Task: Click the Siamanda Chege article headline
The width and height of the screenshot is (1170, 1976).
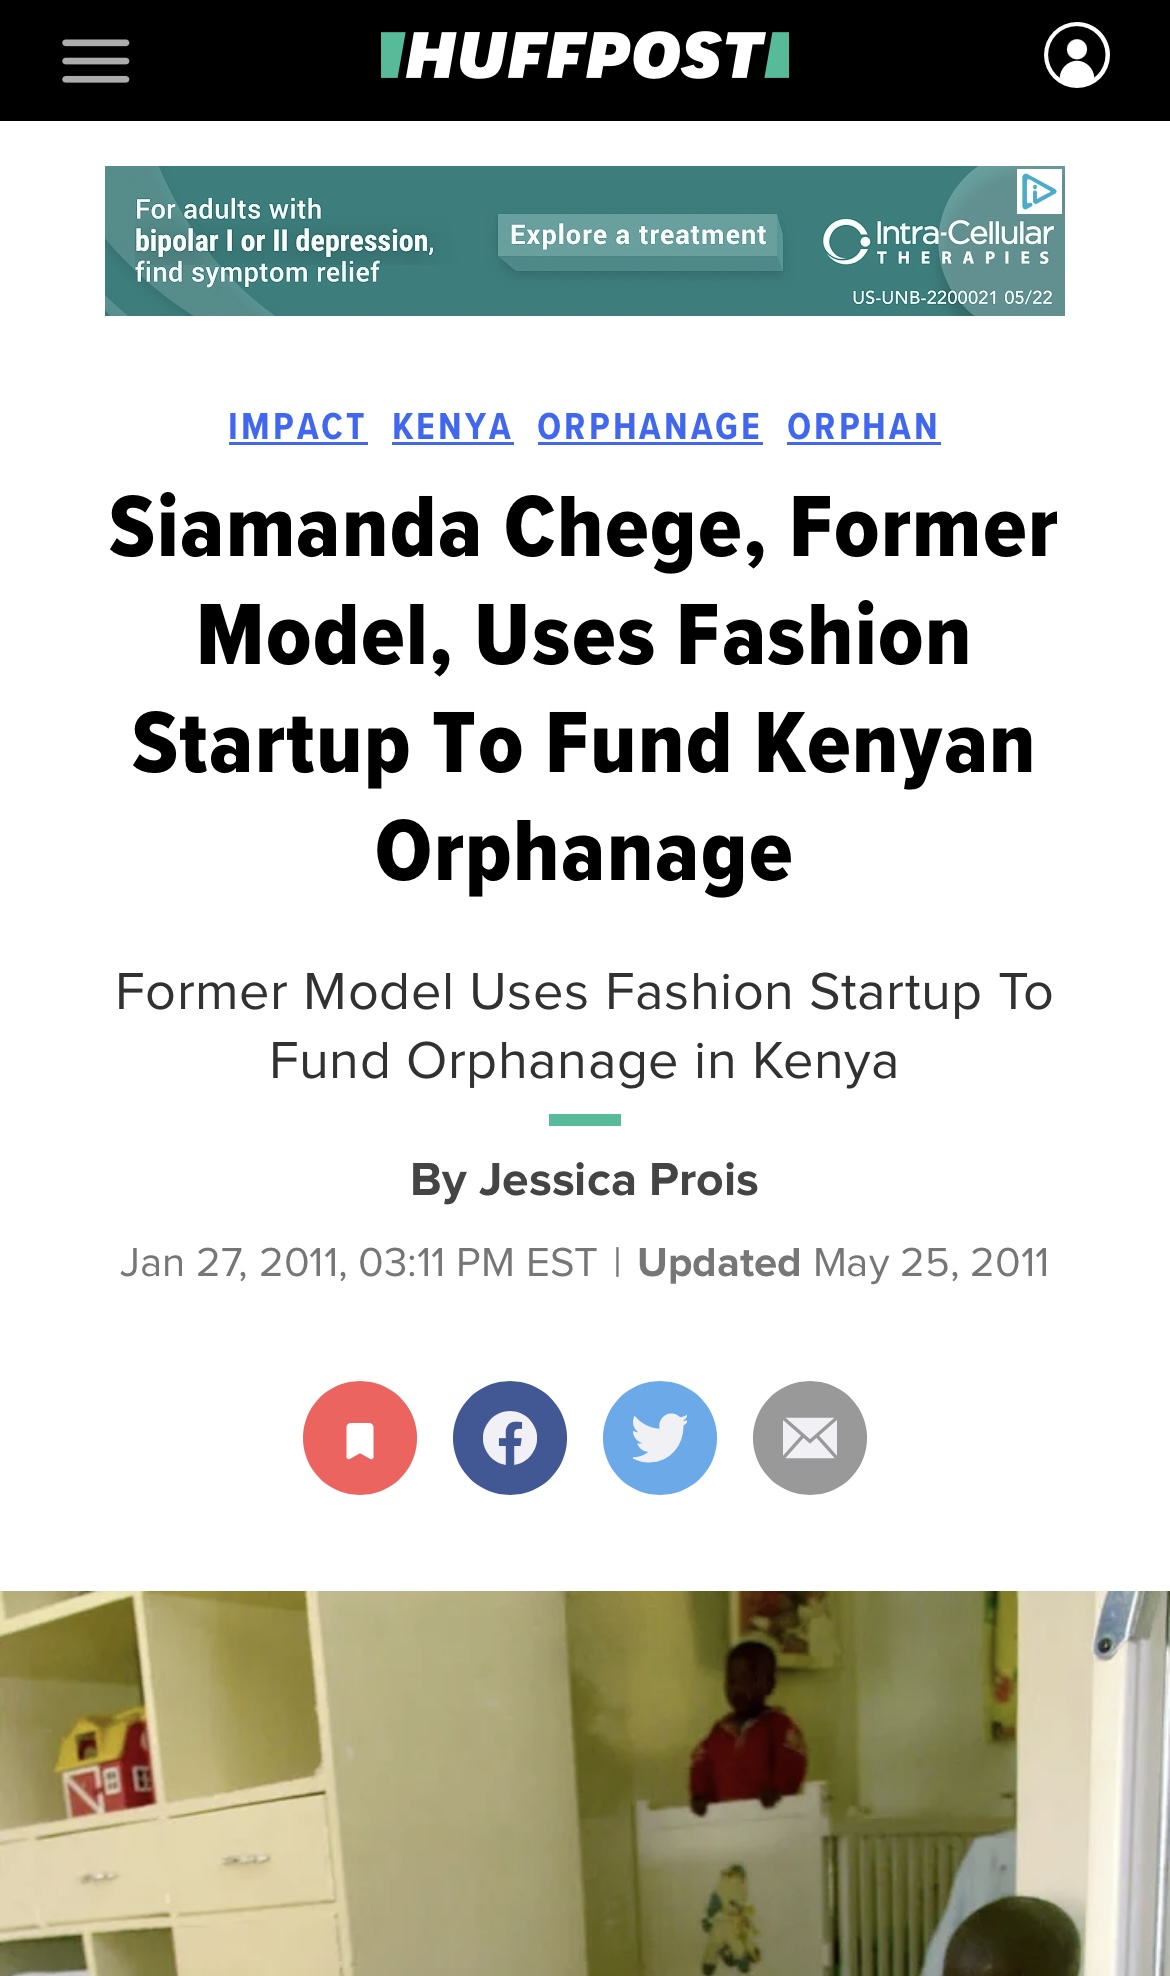Action: pos(584,689)
